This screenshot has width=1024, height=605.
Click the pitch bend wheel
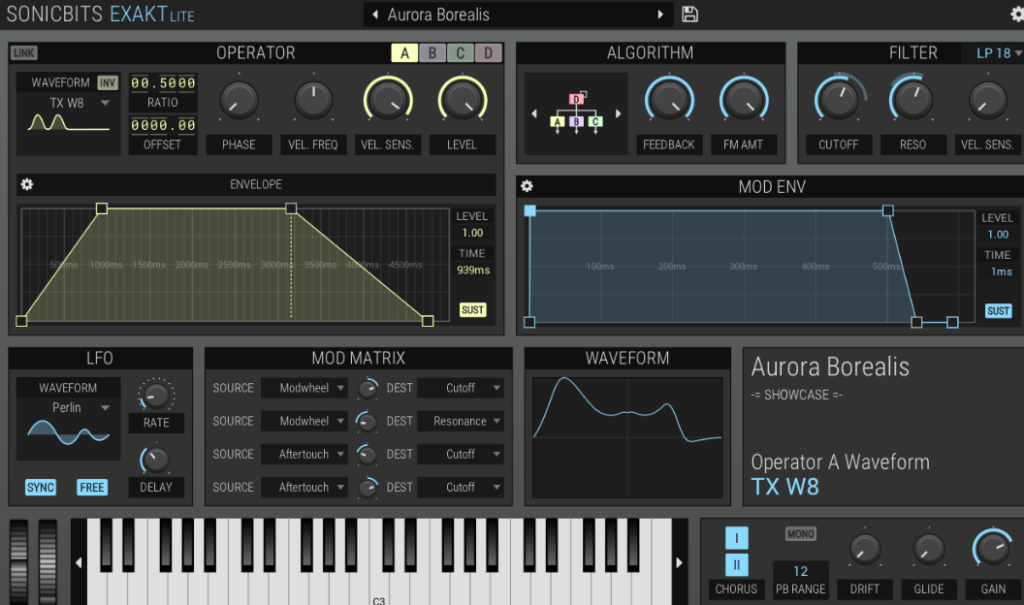tap(19, 562)
